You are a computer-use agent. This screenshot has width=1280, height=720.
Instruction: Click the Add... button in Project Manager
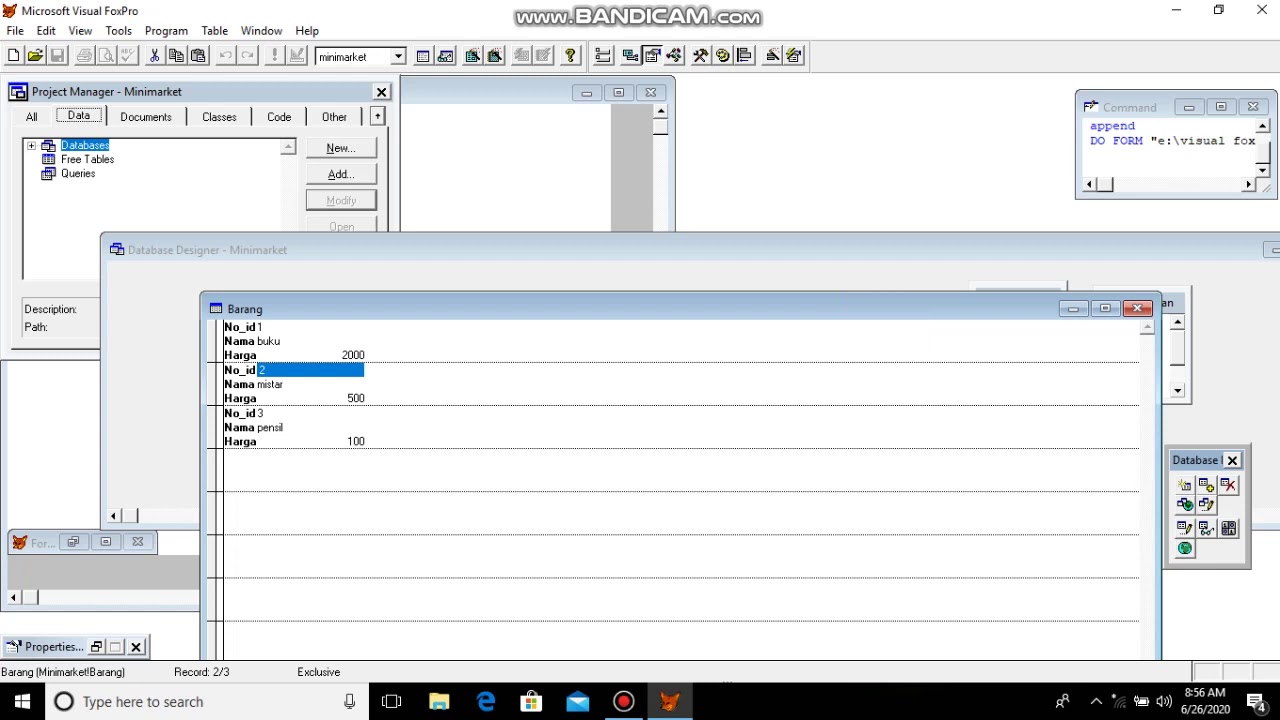coord(341,174)
